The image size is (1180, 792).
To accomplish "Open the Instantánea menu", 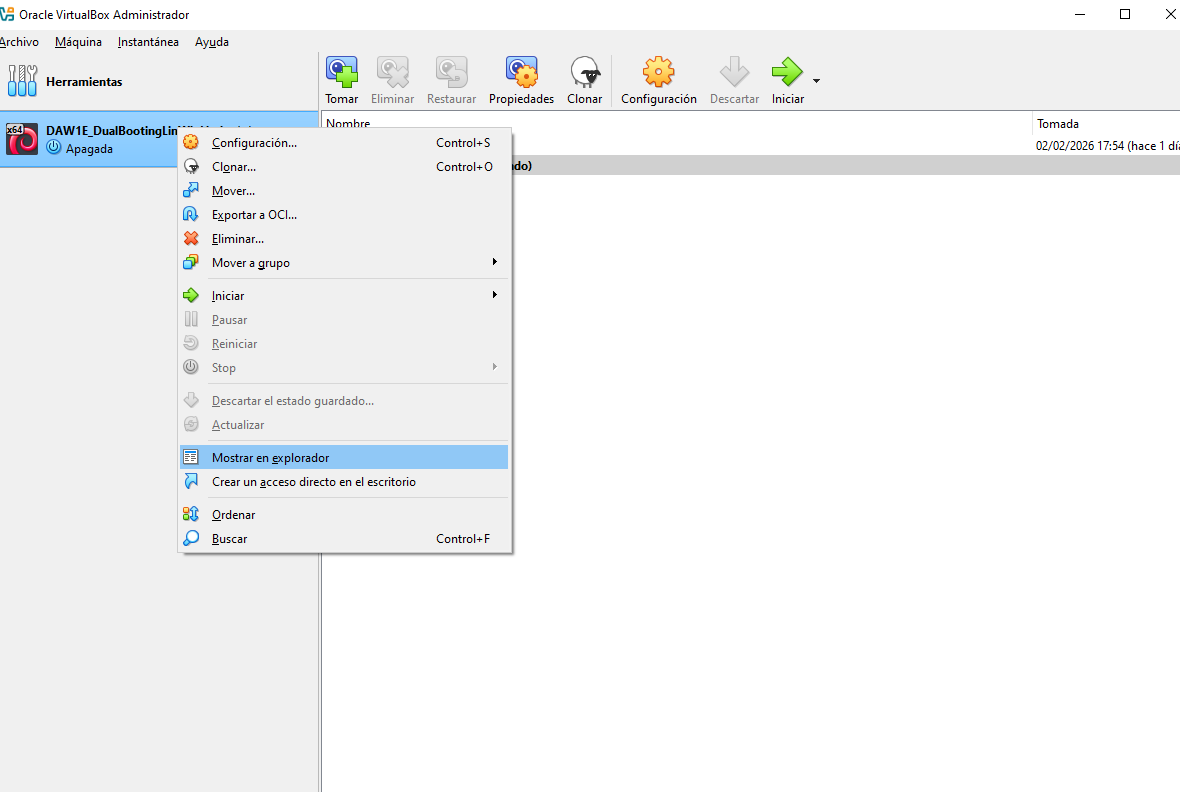I will (148, 42).
